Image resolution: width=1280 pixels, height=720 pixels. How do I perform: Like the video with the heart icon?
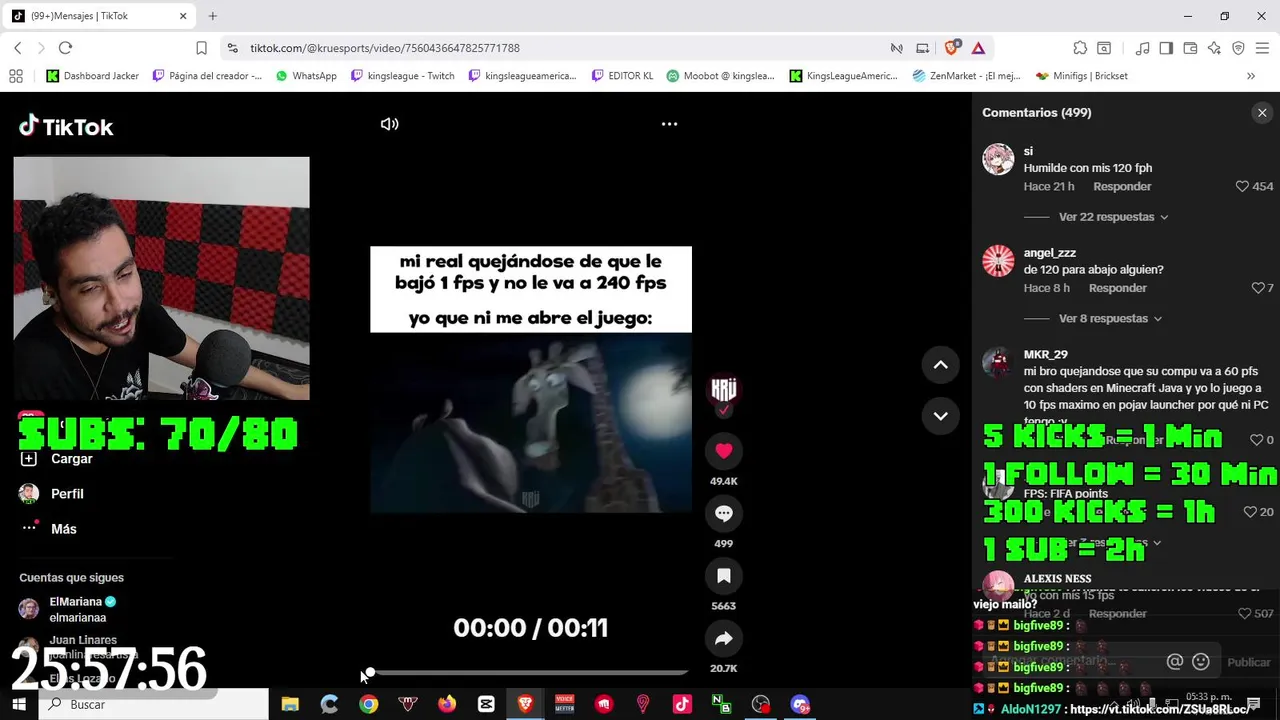(724, 451)
